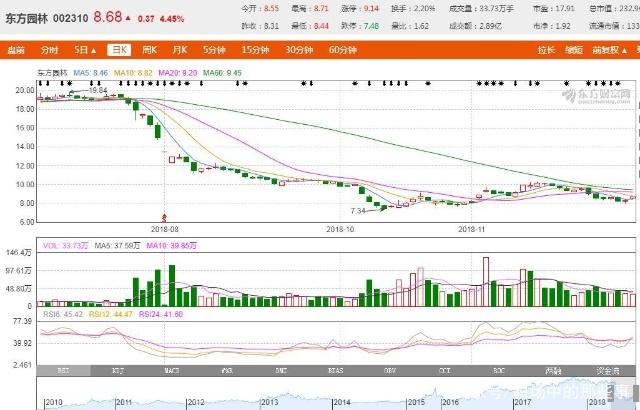Jump to 2015 in the overview timeline

point(416,402)
